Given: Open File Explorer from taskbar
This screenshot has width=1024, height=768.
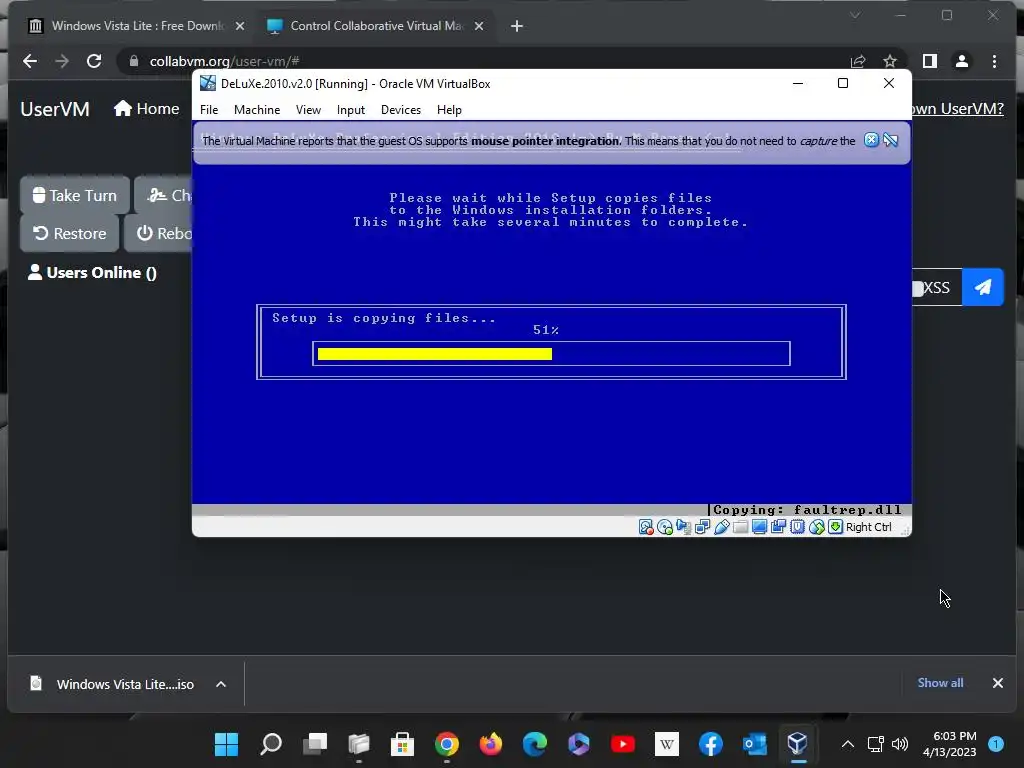Looking at the screenshot, I should [x=359, y=744].
